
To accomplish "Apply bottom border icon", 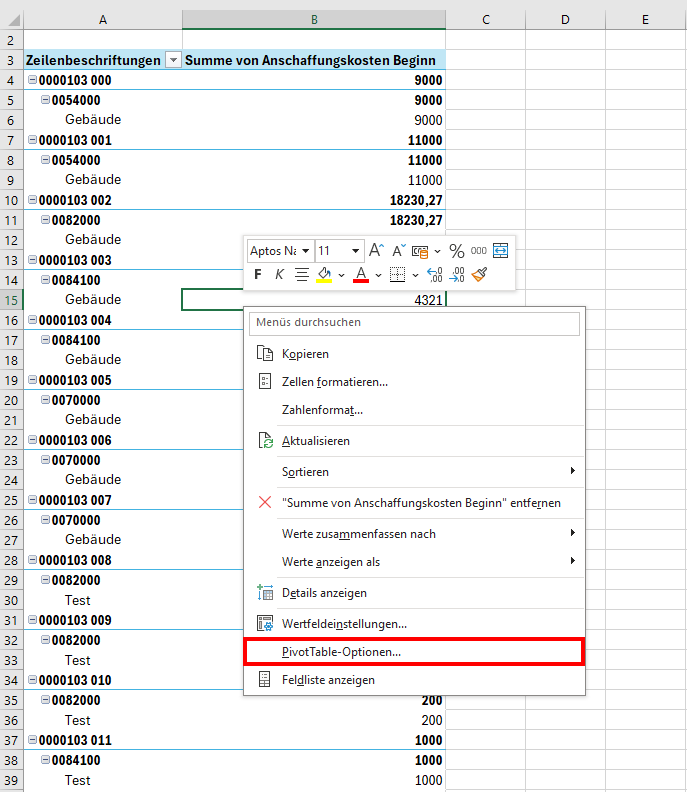I will [398, 275].
